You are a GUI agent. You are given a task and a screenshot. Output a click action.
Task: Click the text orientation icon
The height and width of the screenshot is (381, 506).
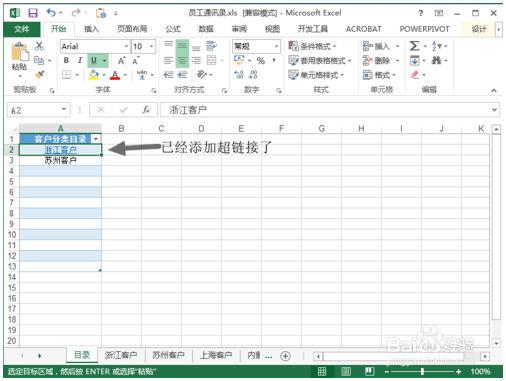click(x=201, y=74)
